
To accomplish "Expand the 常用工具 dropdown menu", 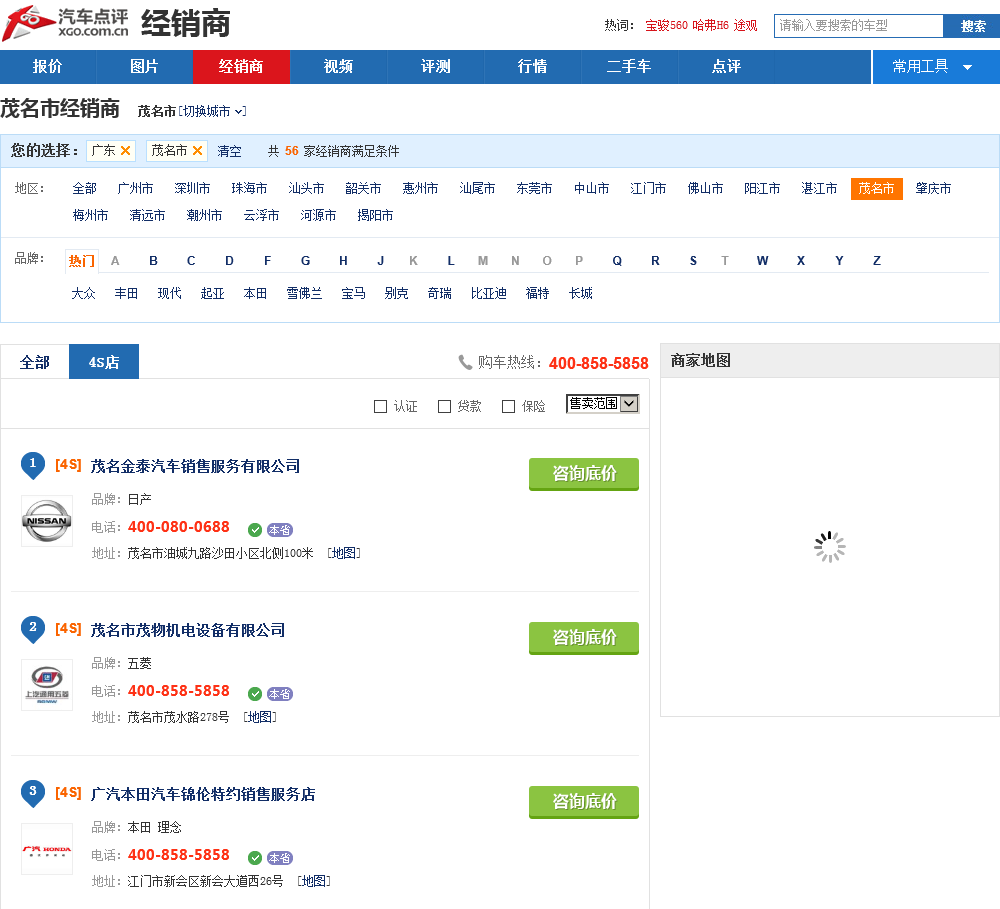I will (936, 67).
